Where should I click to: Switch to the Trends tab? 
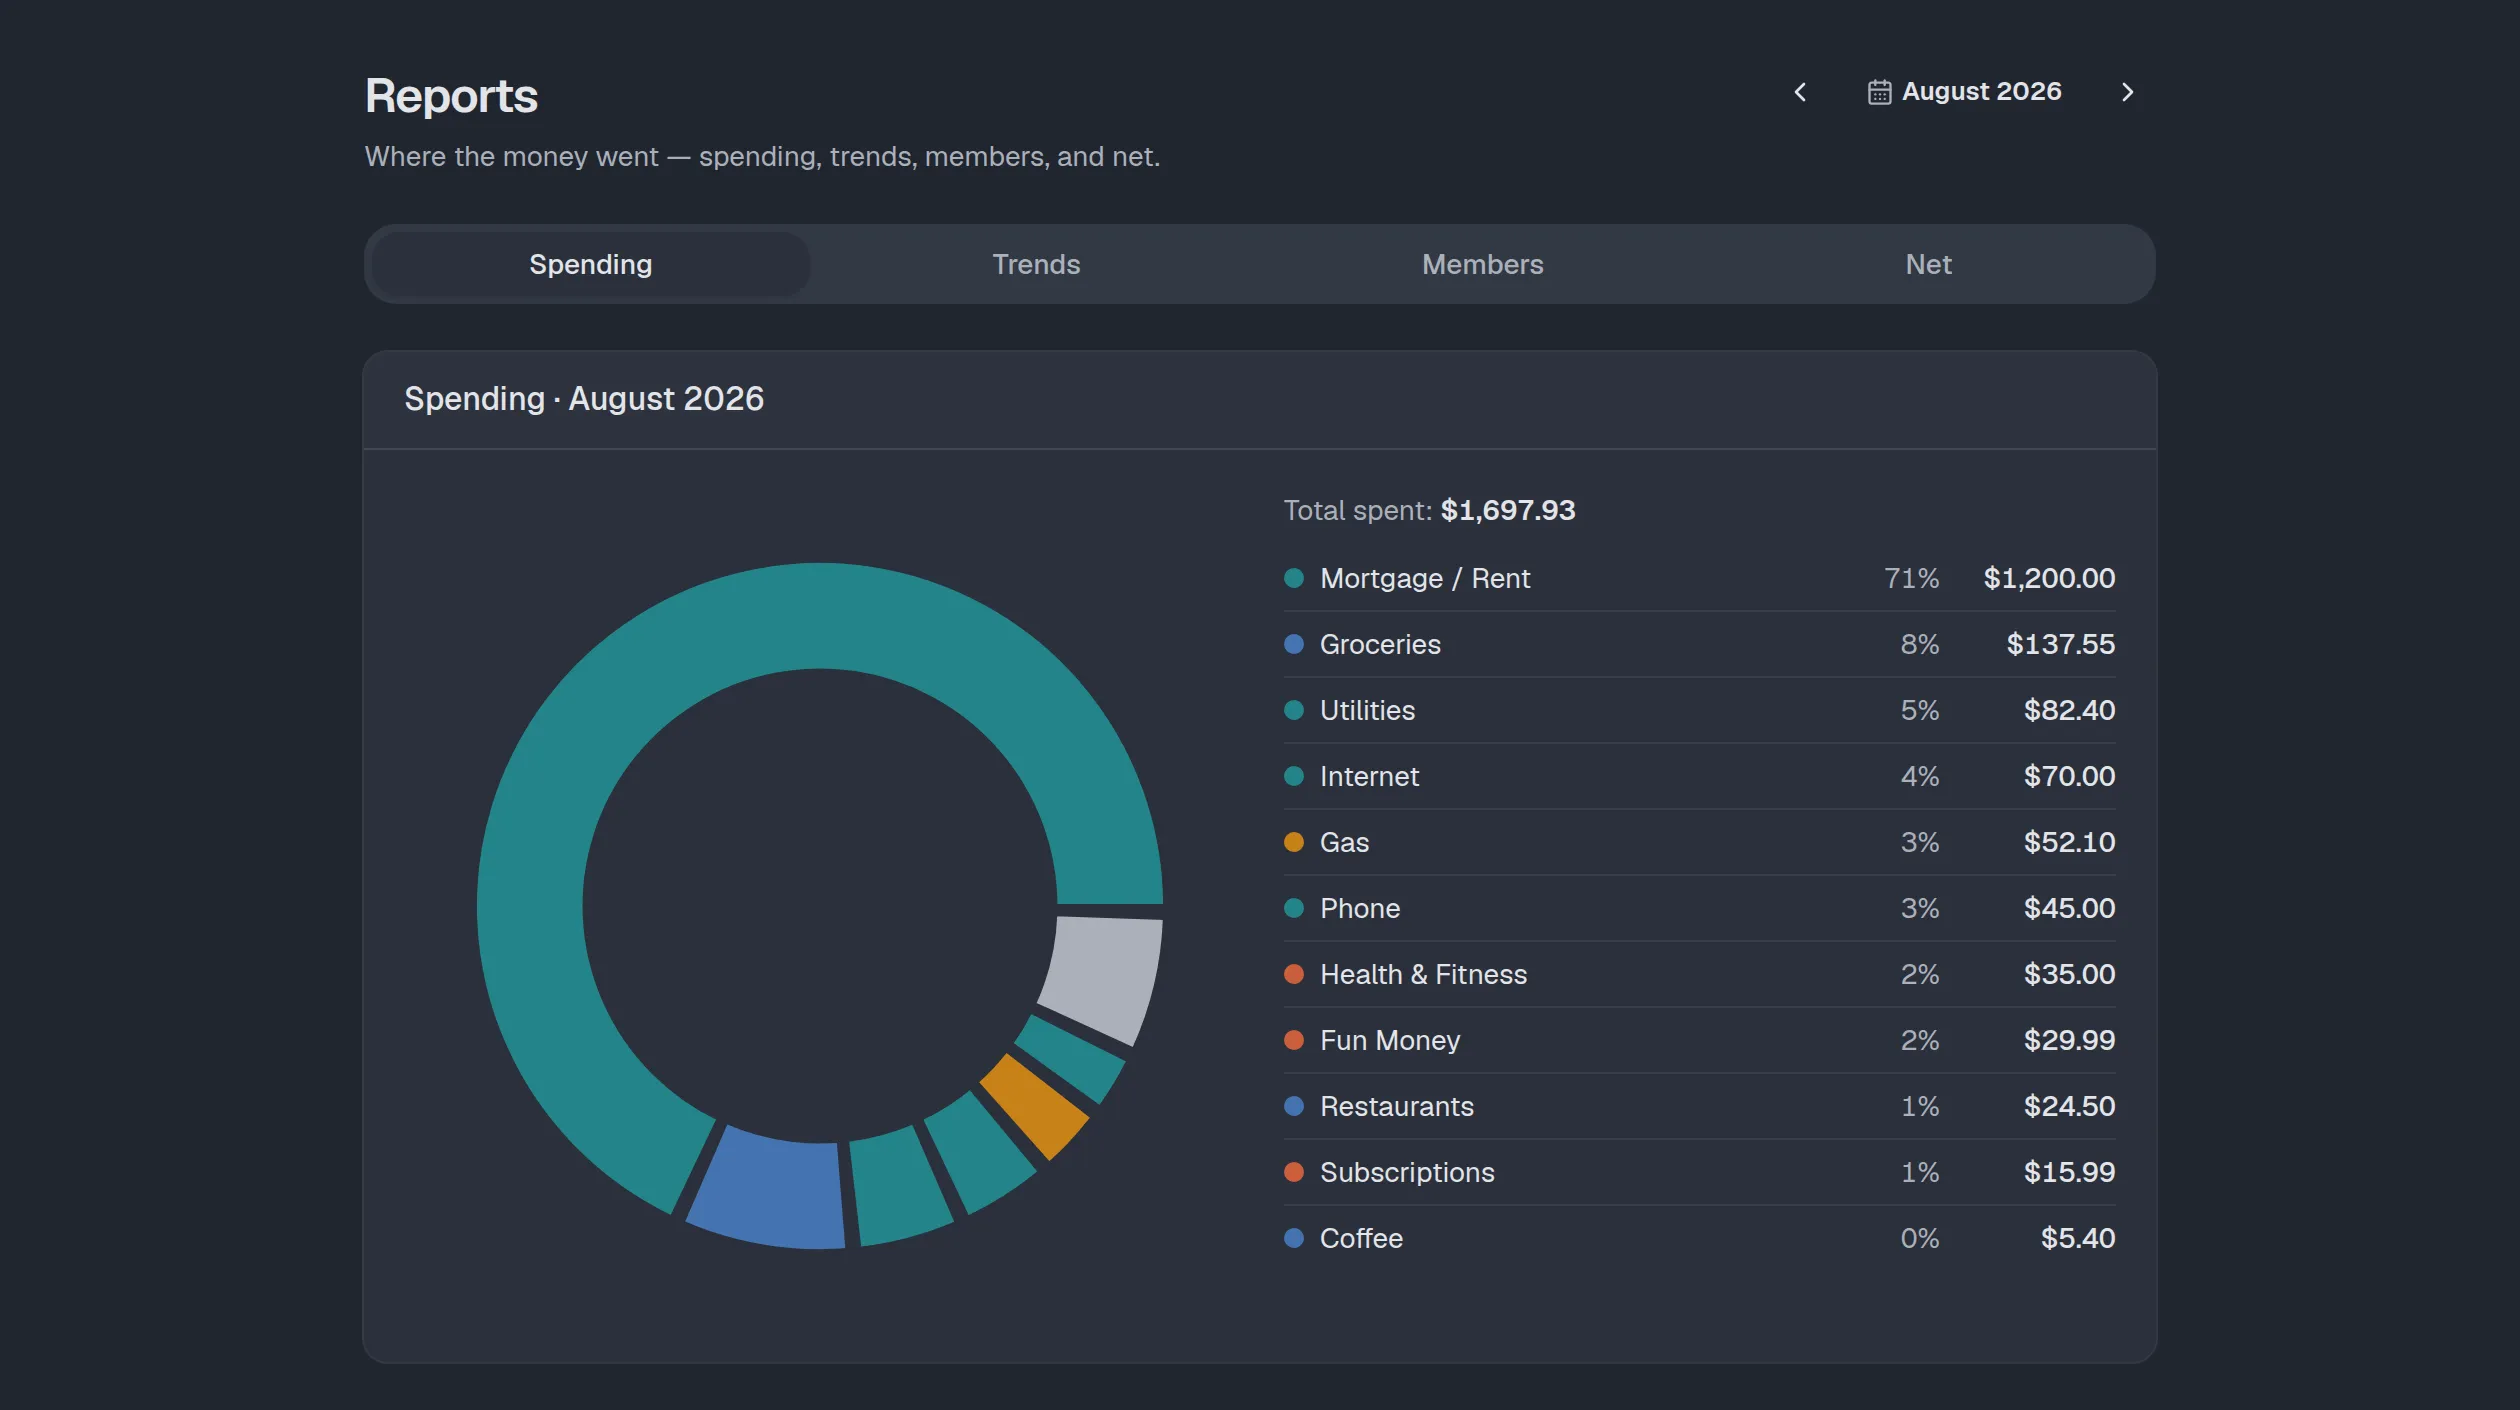pyautogui.click(x=1036, y=264)
